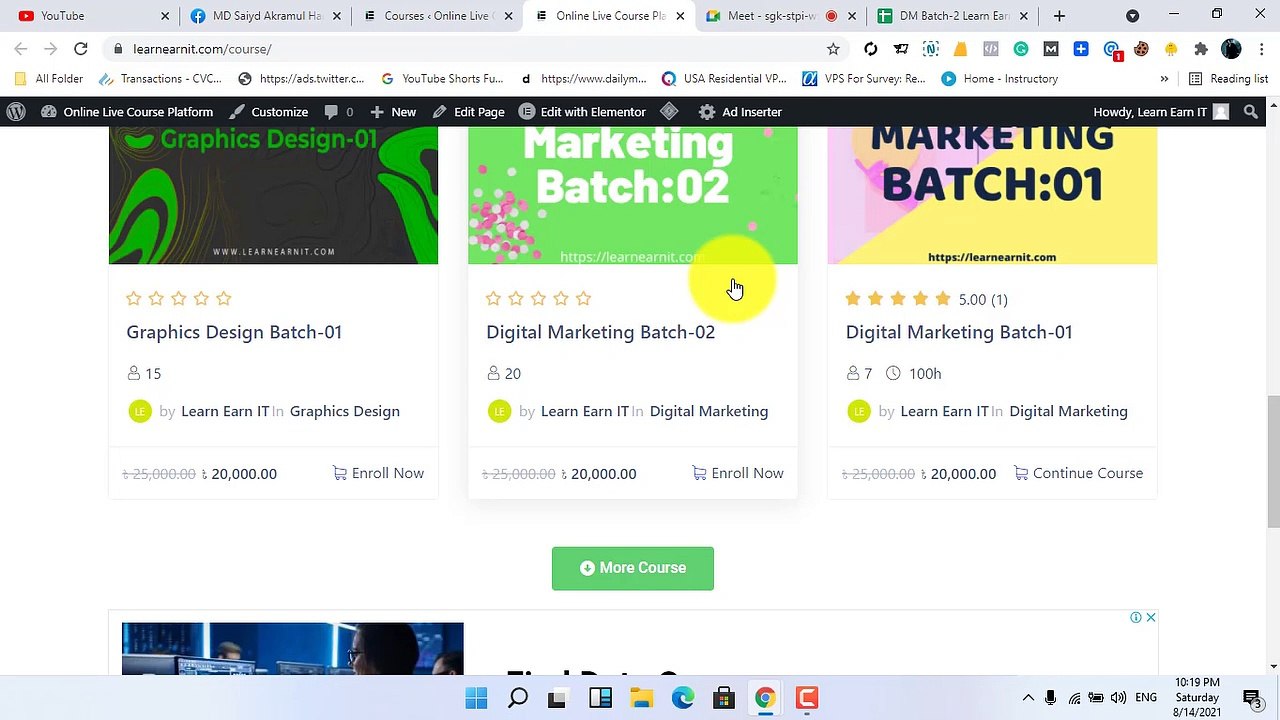
Task: Open Learn Earn IT author on Graphics Design card
Action: [225, 411]
